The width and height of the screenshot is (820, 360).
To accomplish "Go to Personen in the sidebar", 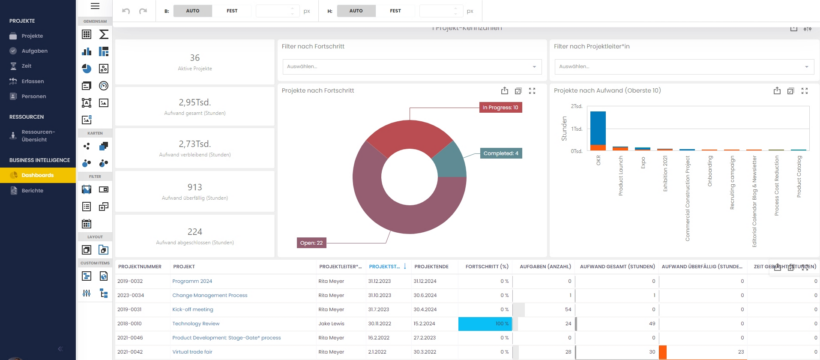I will click(33, 96).
